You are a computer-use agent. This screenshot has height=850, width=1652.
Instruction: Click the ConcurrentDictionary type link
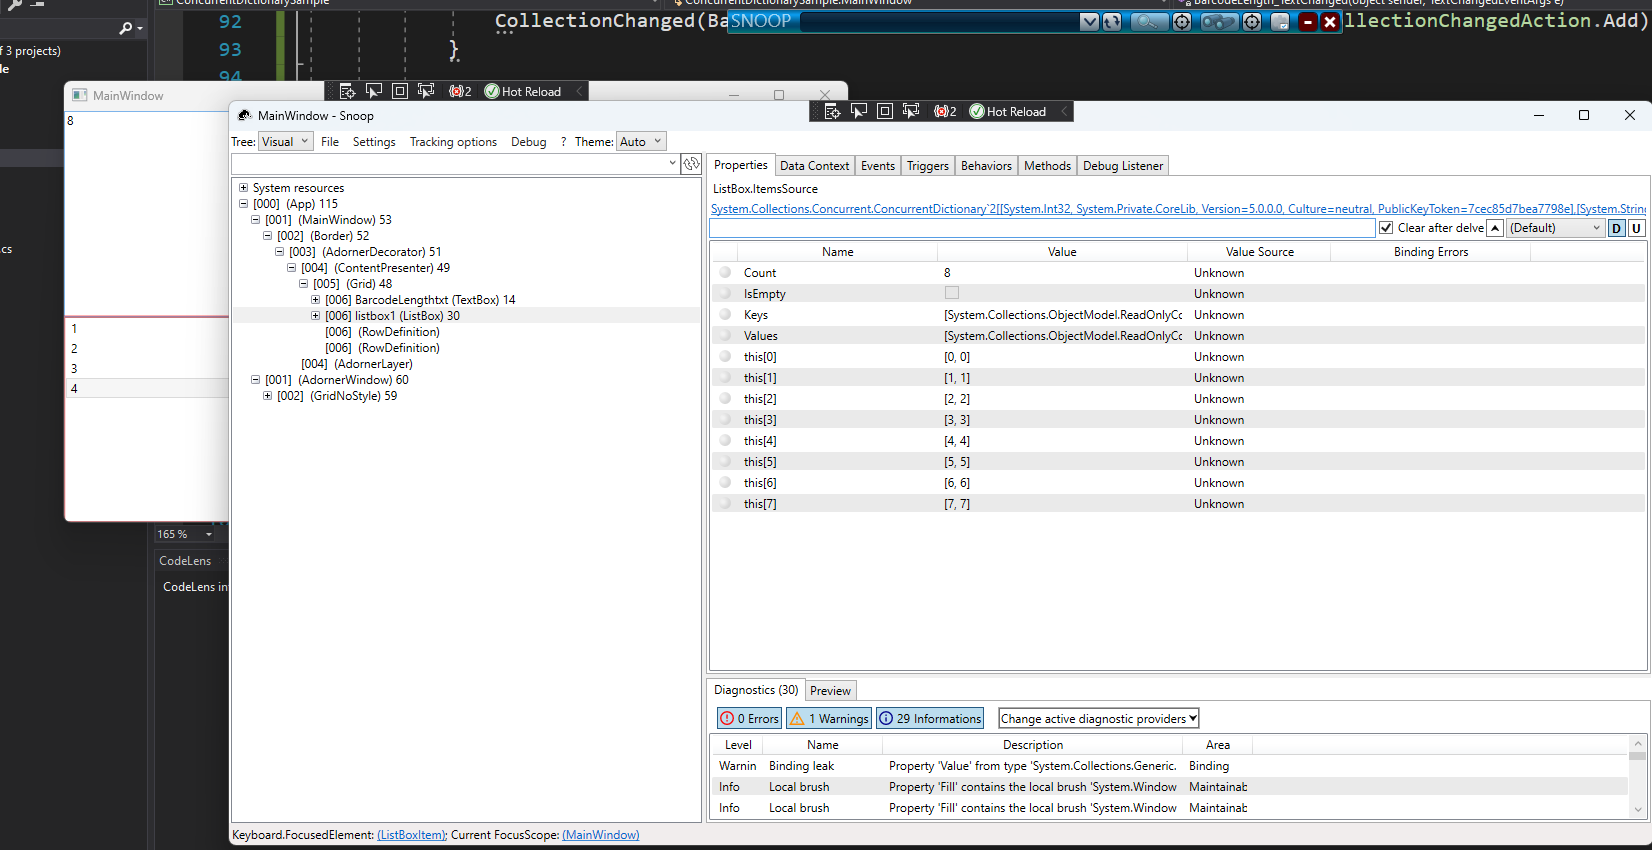point(1178,209)
